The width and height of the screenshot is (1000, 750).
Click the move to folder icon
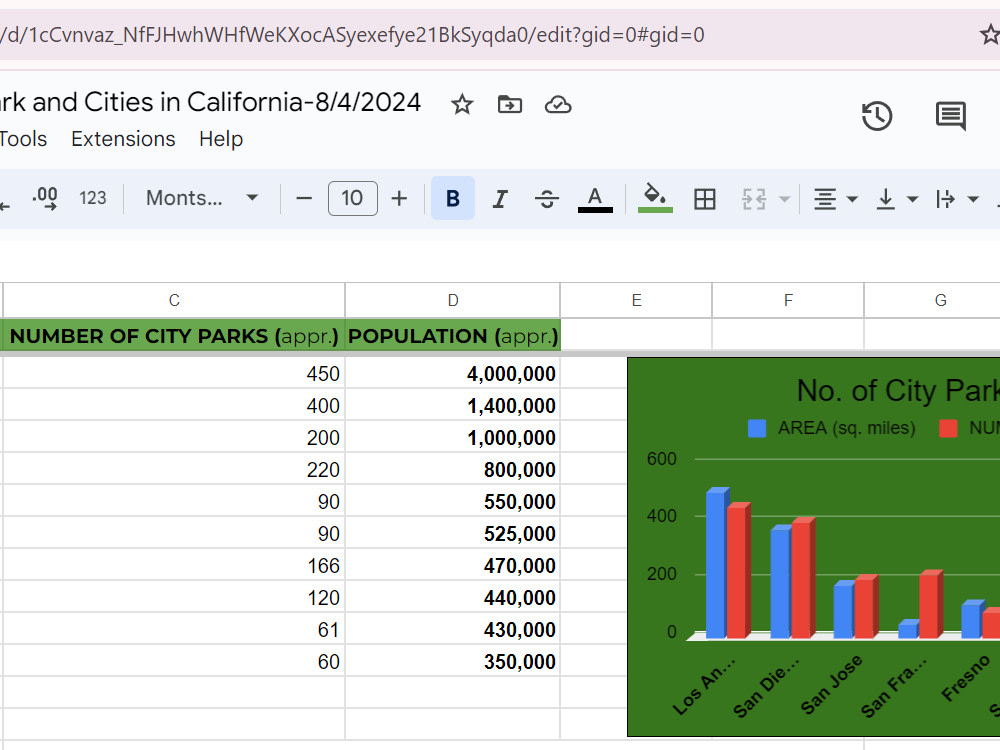[510, 104]
